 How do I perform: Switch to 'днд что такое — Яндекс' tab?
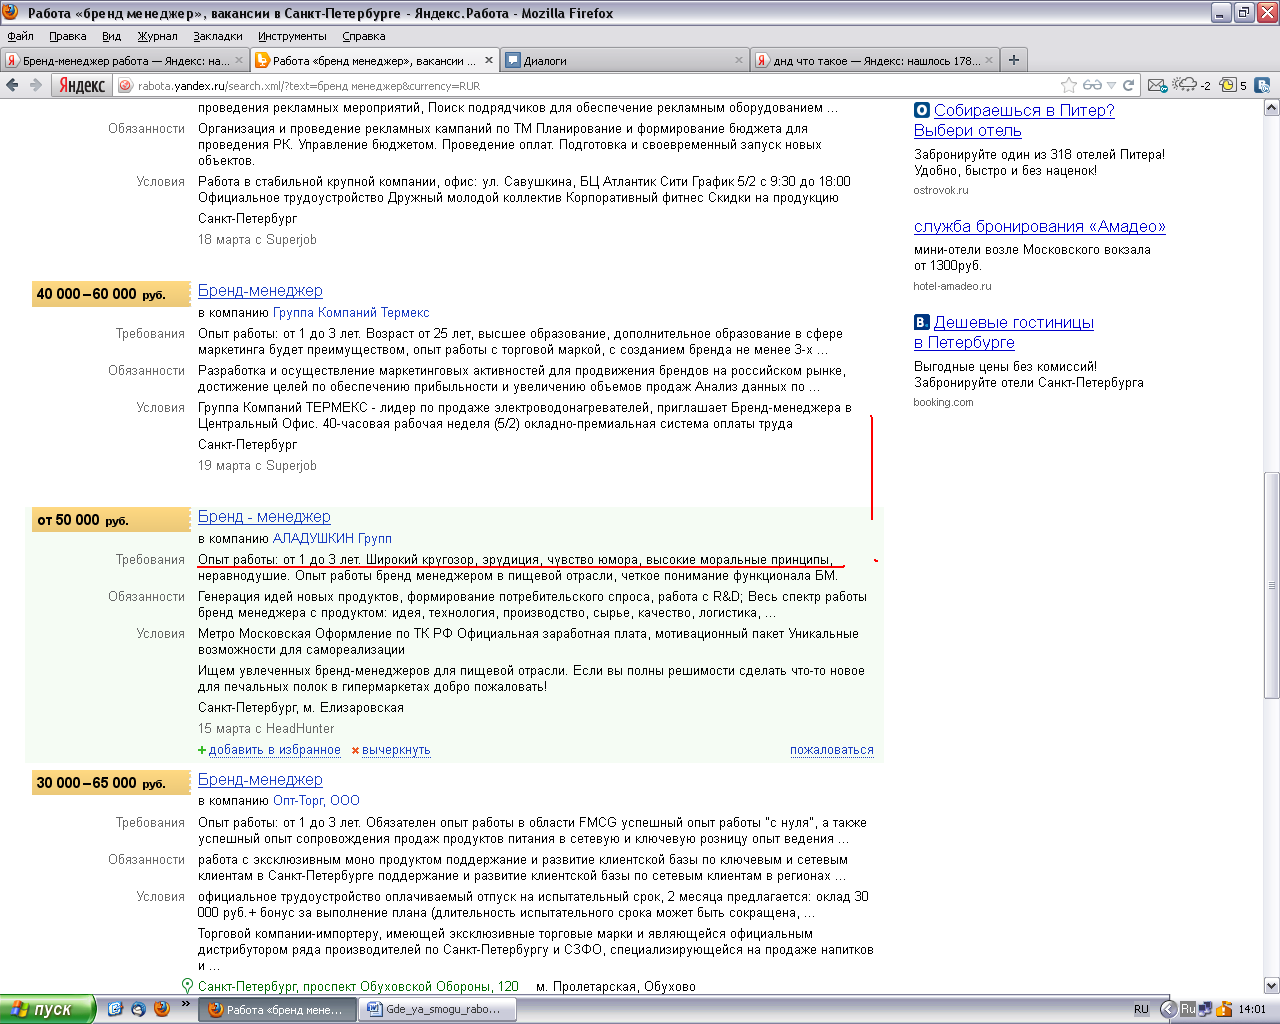coord(875,60)
